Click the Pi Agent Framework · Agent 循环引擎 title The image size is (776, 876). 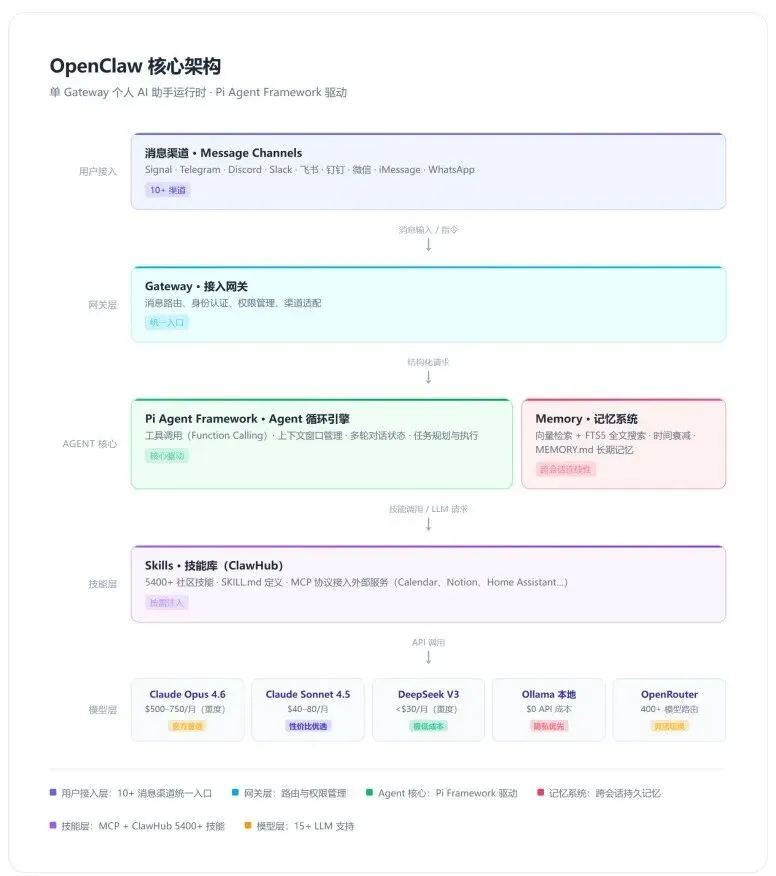point(247,419)
